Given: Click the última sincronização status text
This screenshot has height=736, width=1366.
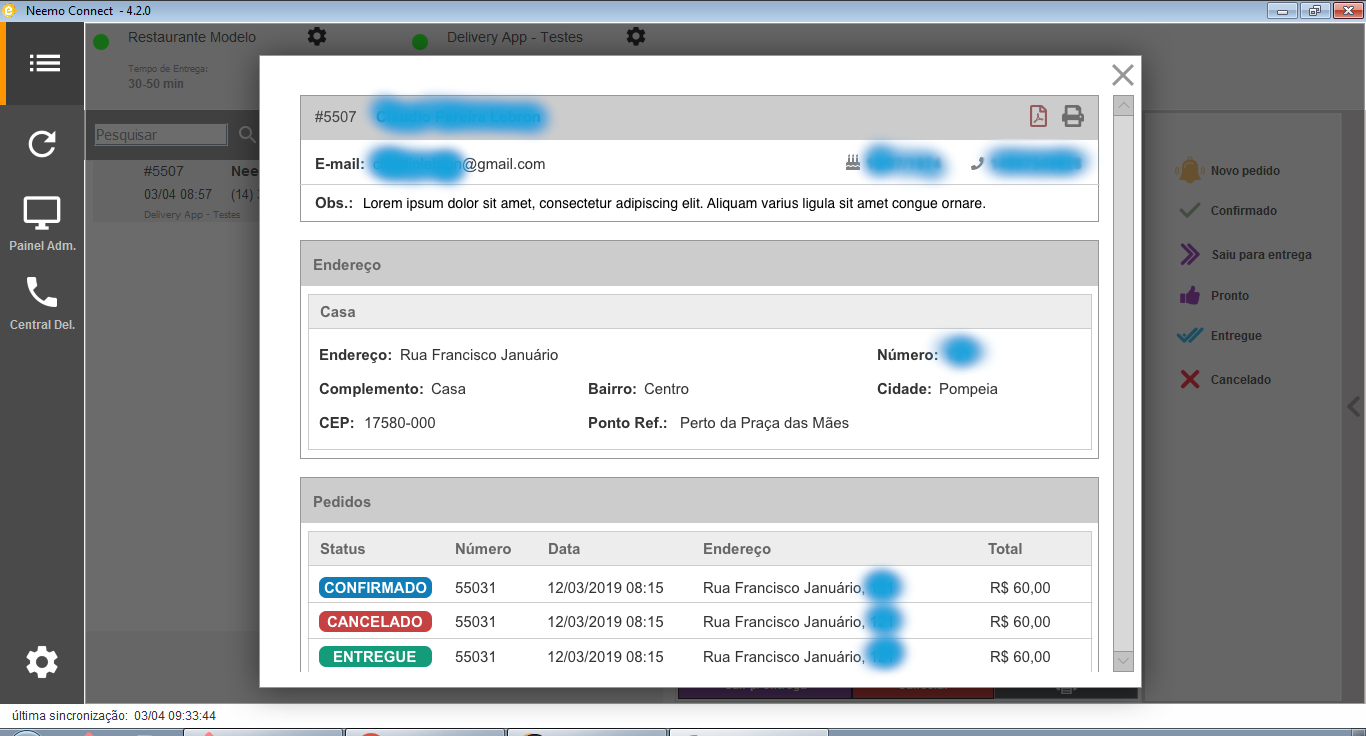Looking at the screenshot, I should click(x=114, y=716).
